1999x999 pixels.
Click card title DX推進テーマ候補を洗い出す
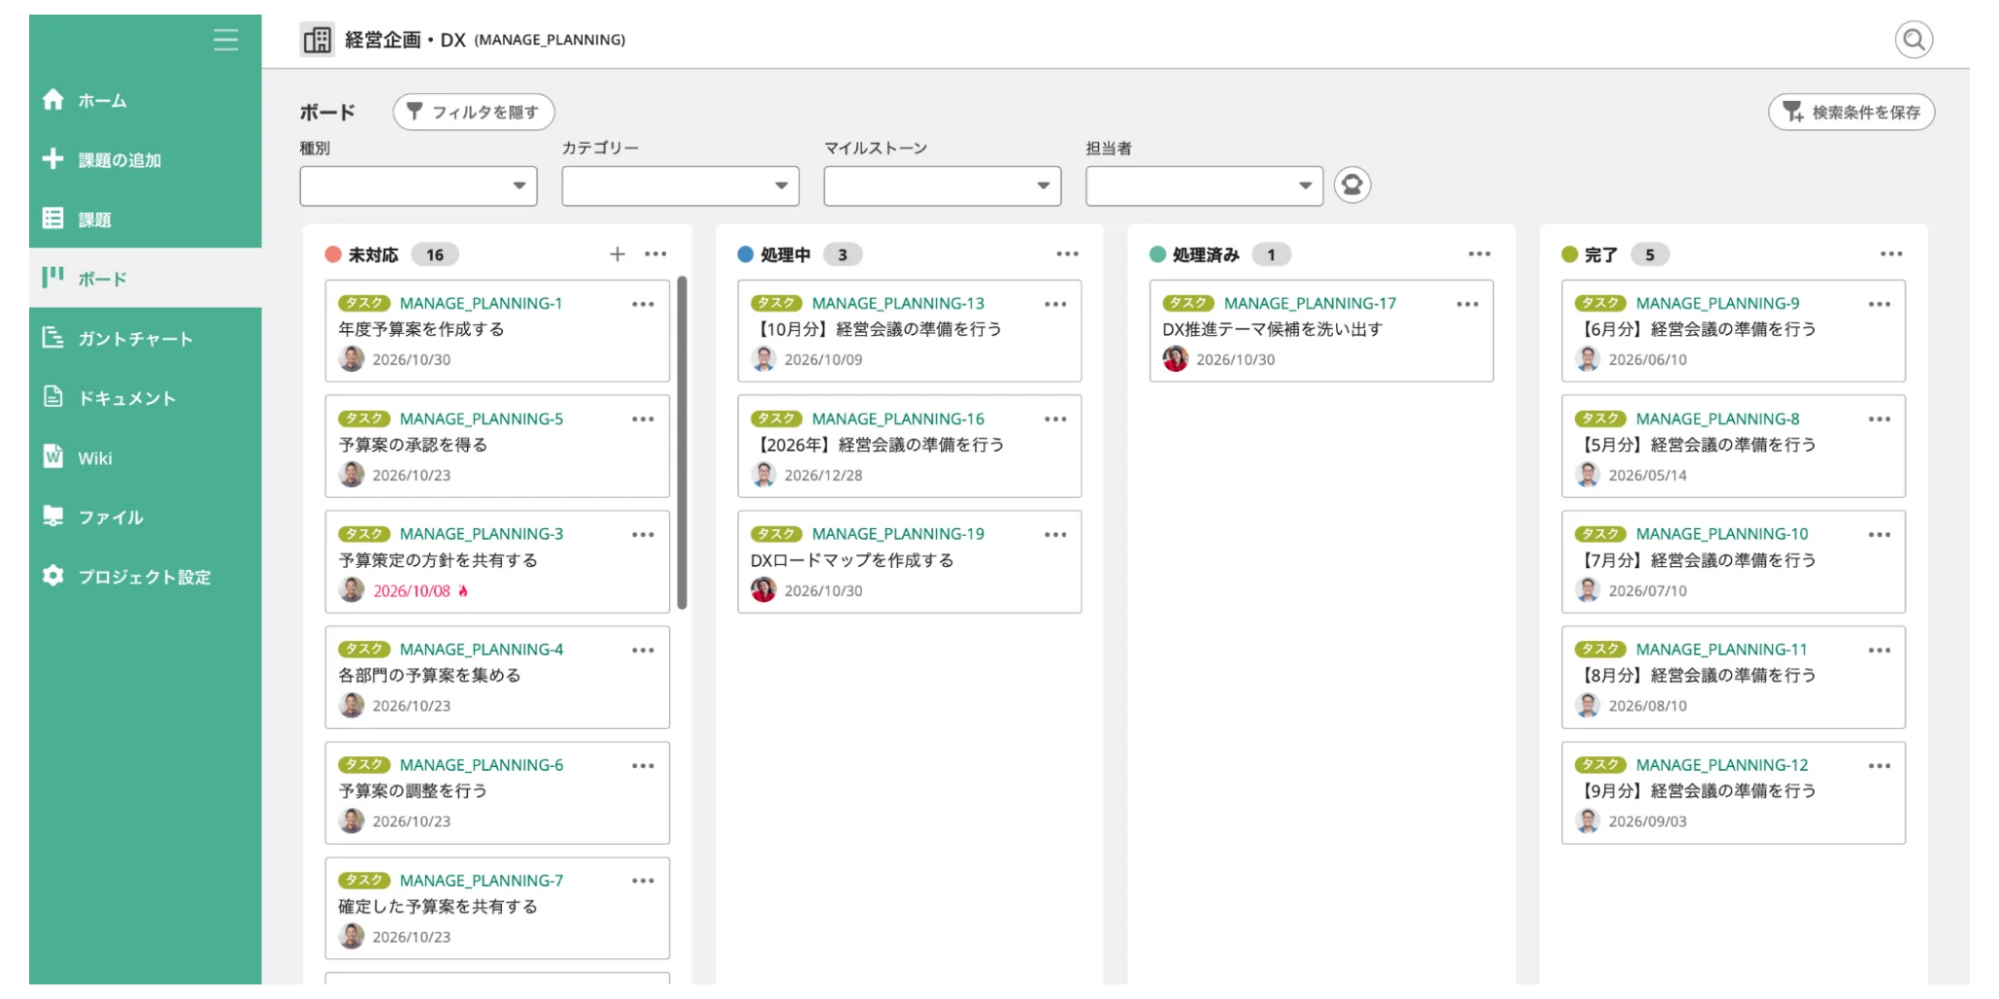tap(1272, 329)
